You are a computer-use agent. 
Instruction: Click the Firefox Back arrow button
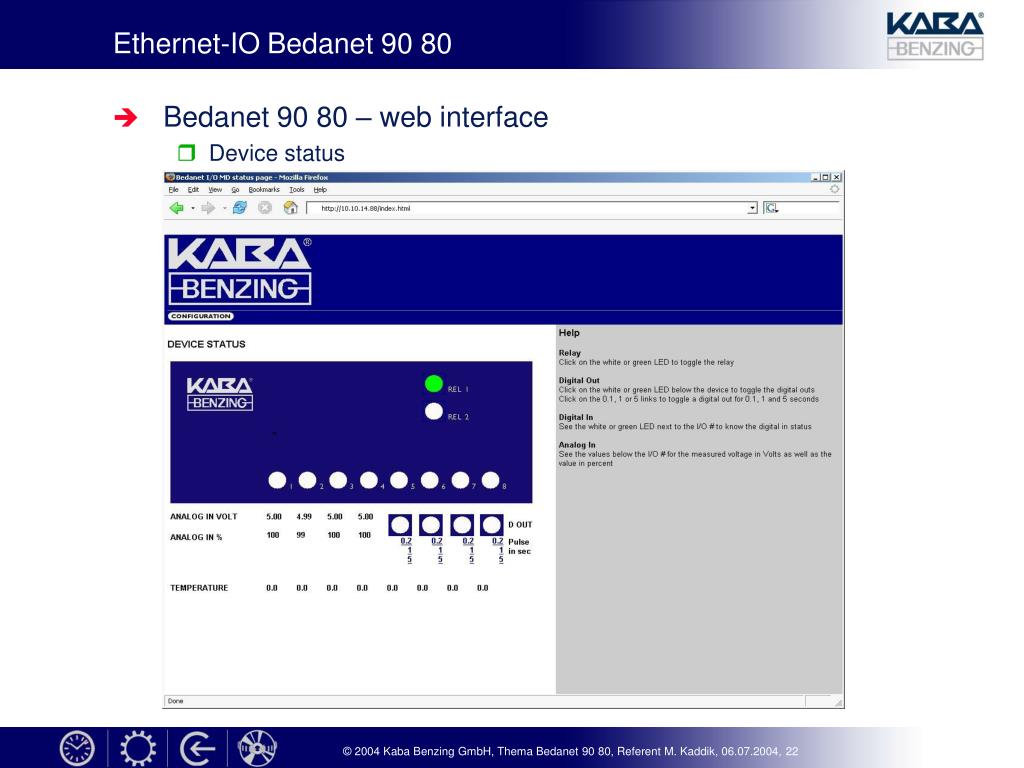click(176, 208)
